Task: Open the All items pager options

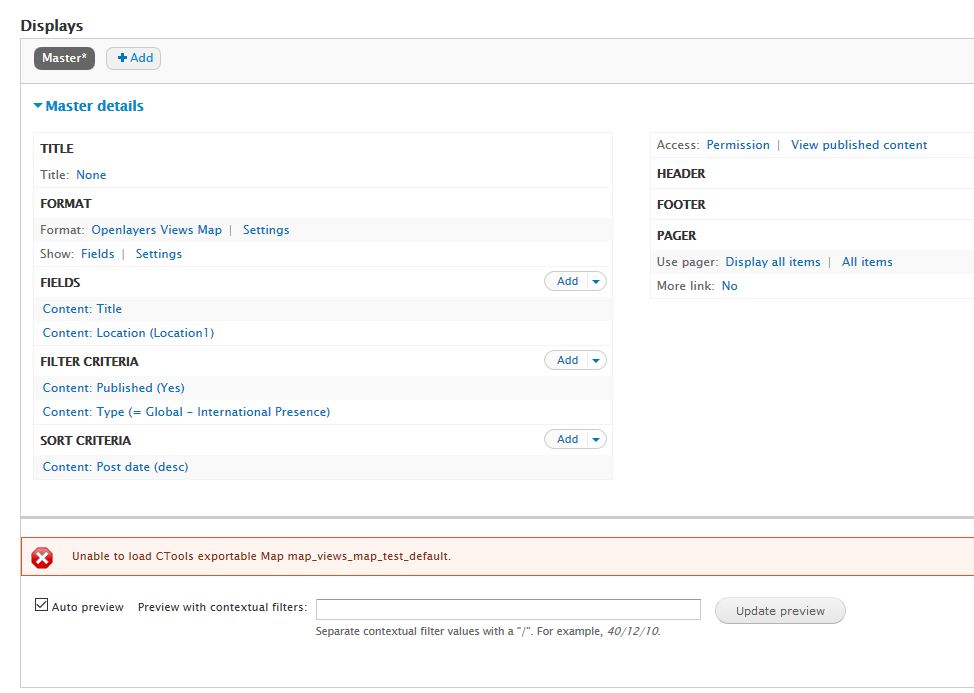Action: (x=867, y=262)
